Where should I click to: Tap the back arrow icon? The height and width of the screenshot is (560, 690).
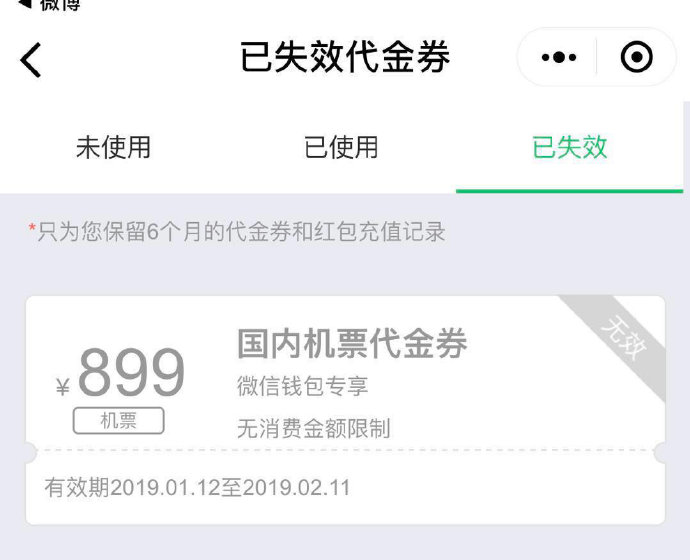tap(31, 60)
